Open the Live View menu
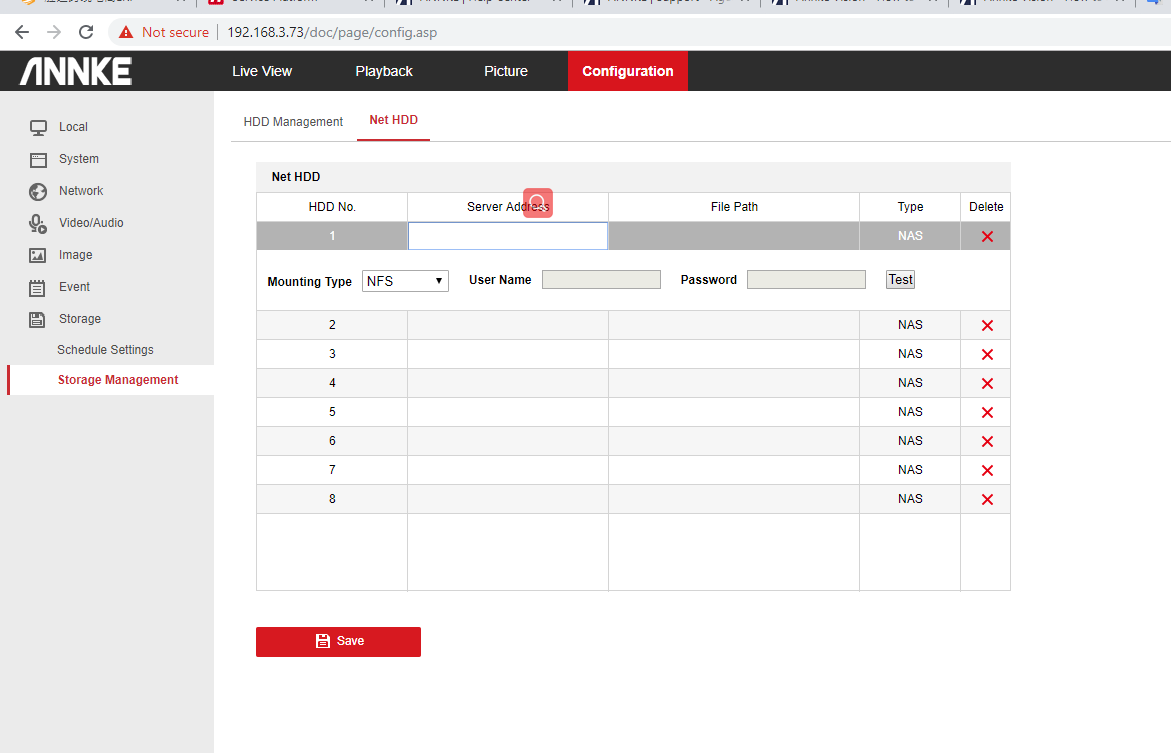 coord(262,71)
